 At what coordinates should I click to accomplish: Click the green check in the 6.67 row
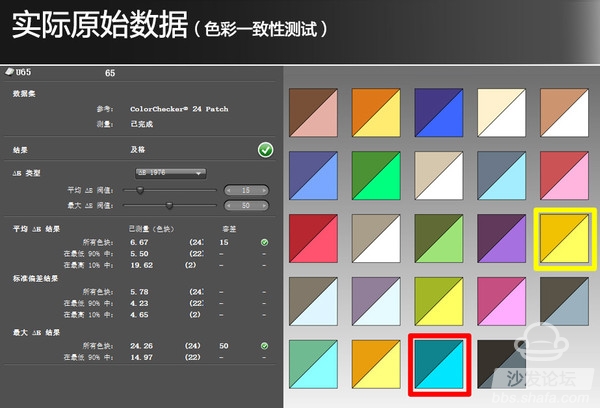[264, 242]
